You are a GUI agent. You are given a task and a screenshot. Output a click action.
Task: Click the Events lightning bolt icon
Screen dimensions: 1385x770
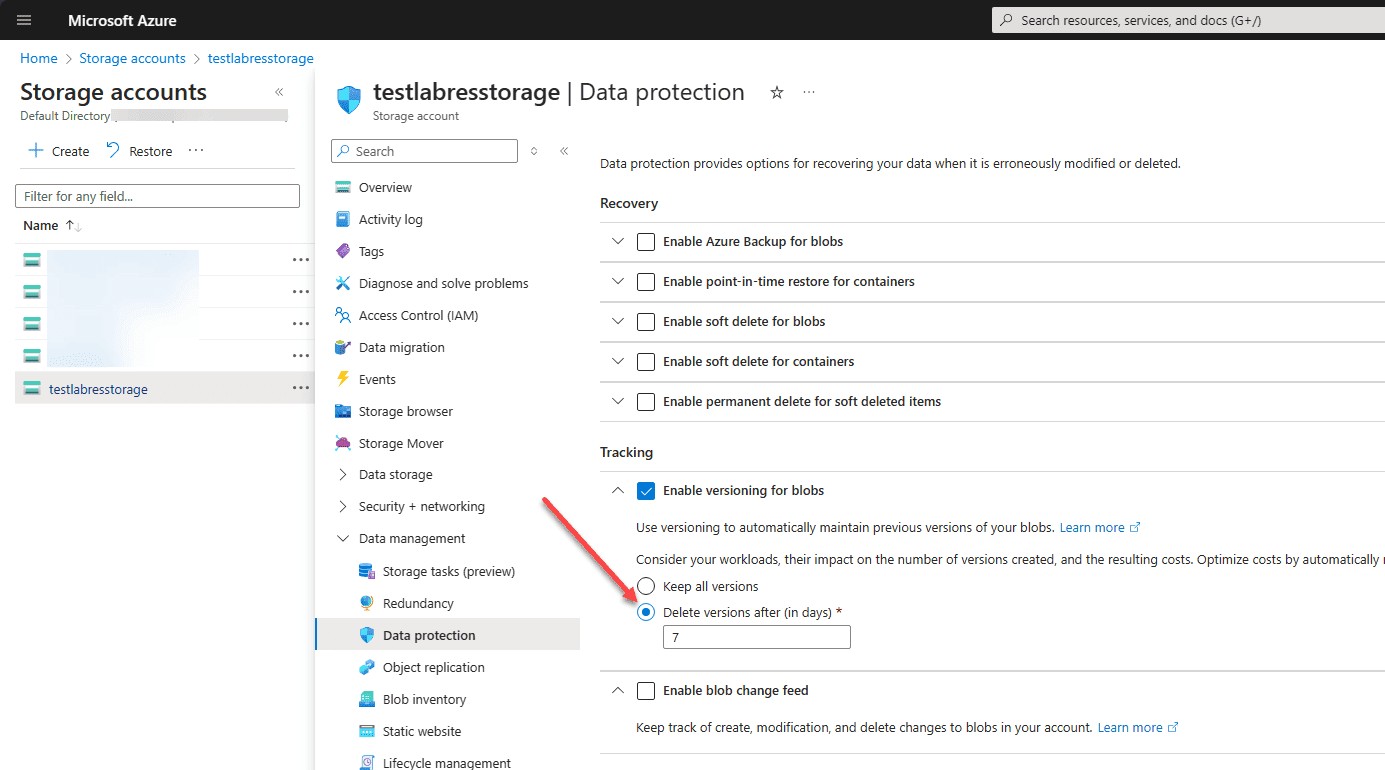[343, 379]
